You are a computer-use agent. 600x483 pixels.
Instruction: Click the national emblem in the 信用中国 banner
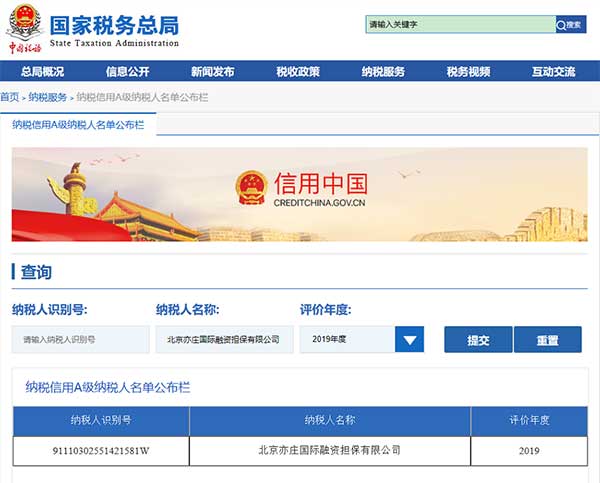click(251, 188)
